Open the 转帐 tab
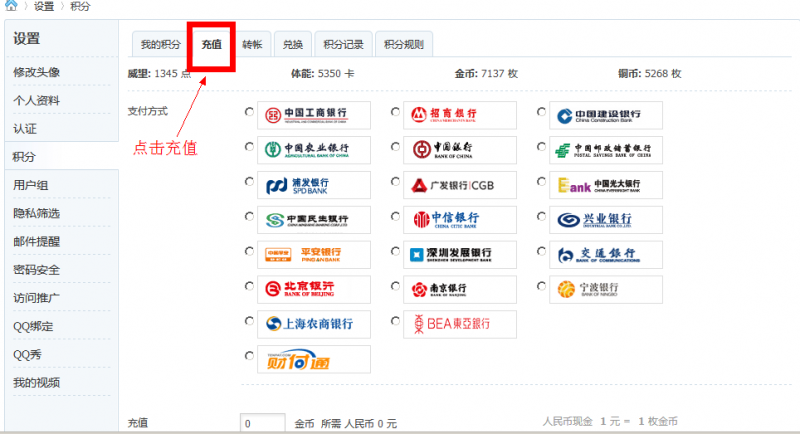This screenshot has height=434, width=800. coord(252,44)
